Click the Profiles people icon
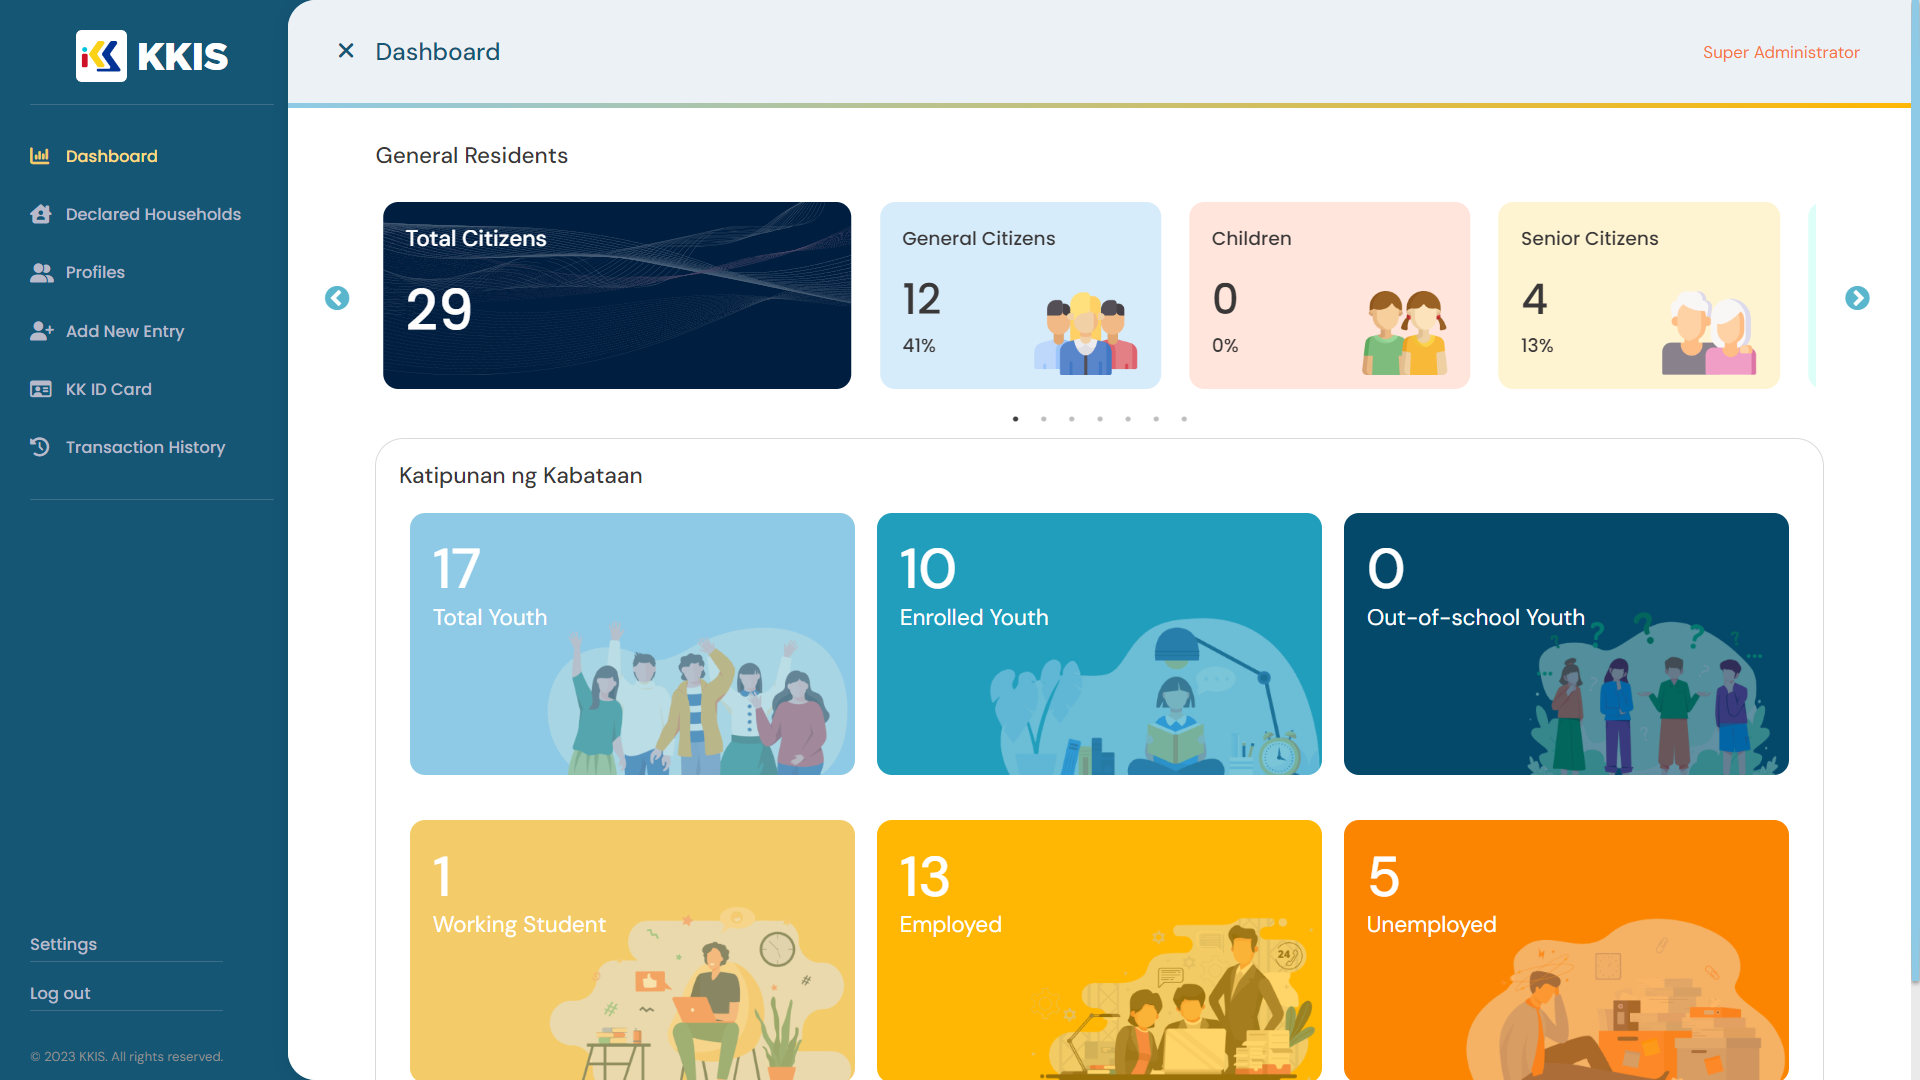Screen dimensions: 1920x1080 pyautogui.click(x=41, y=272)
